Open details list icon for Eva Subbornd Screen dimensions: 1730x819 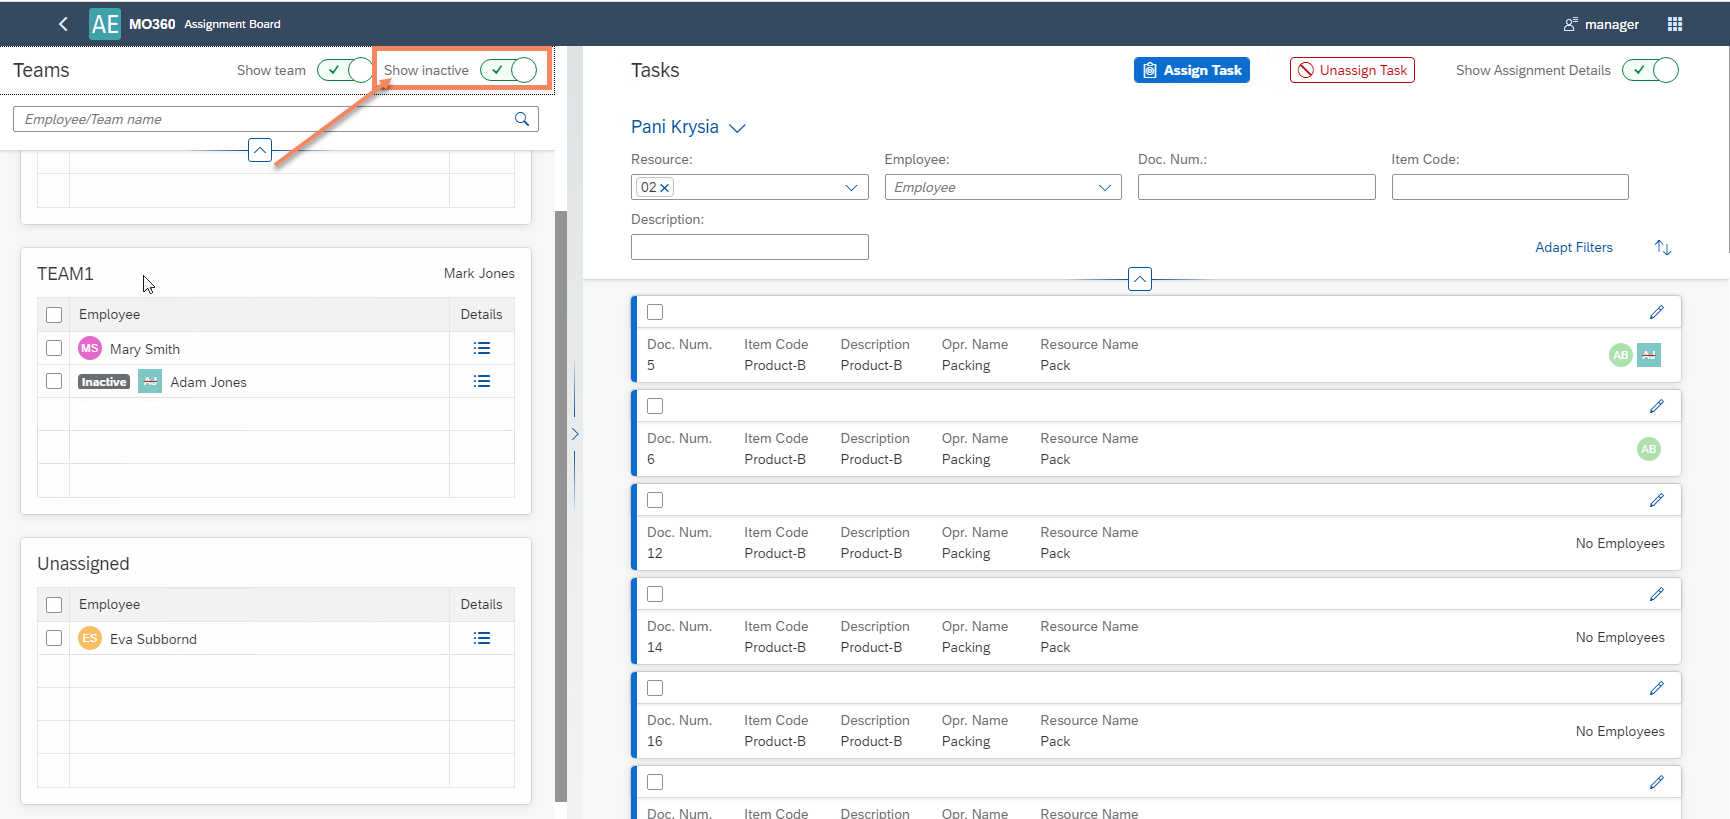pyautogui.click(x=481, y=638)
